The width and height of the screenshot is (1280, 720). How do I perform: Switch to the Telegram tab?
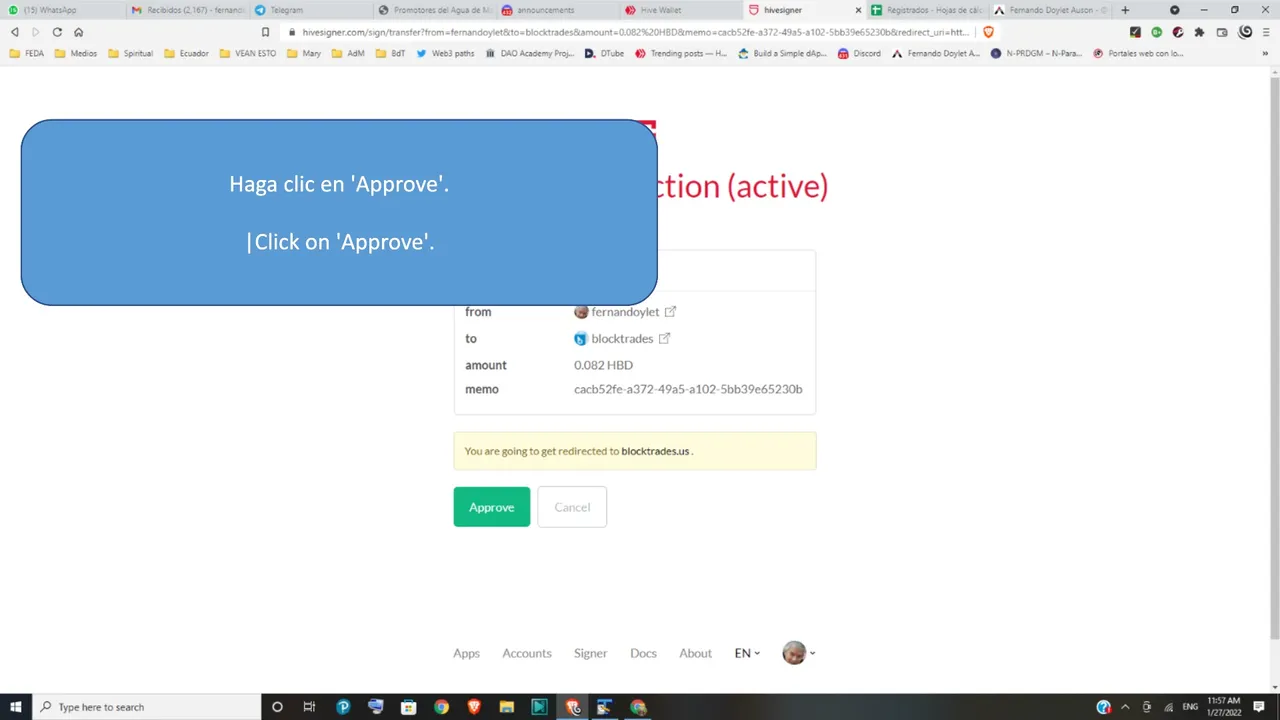[x=310, y=10]
